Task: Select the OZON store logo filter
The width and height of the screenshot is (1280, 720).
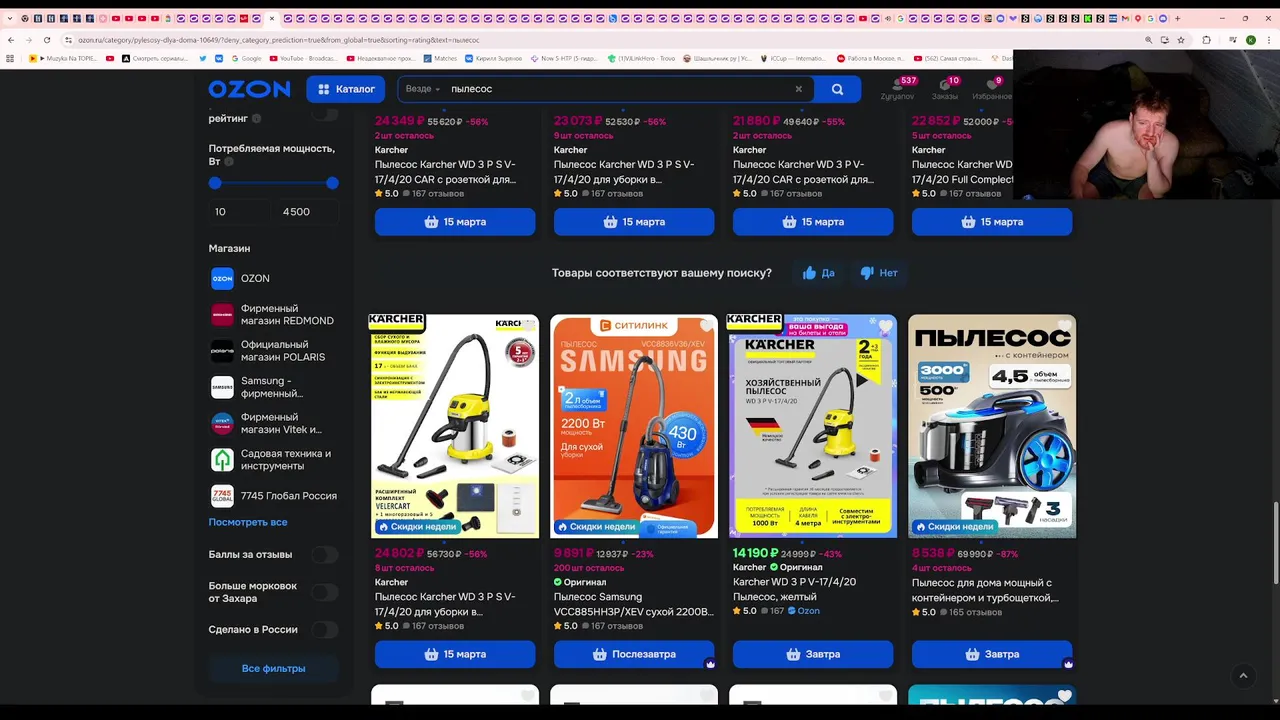Action: coord(222,278)
